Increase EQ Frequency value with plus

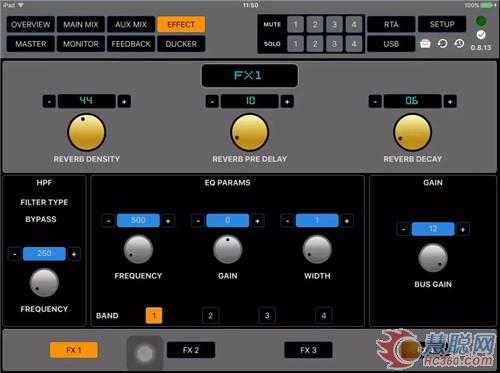pos(168,221)
